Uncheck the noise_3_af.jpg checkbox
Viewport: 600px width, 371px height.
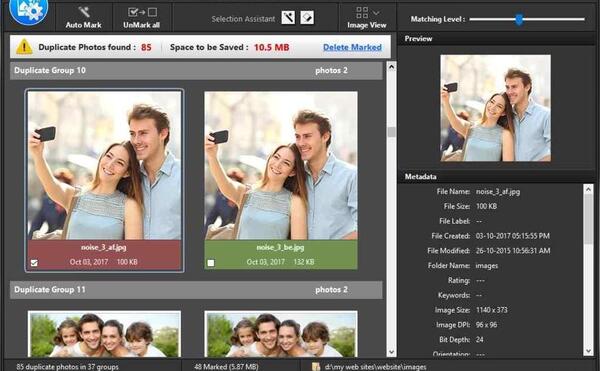(34, 263)
